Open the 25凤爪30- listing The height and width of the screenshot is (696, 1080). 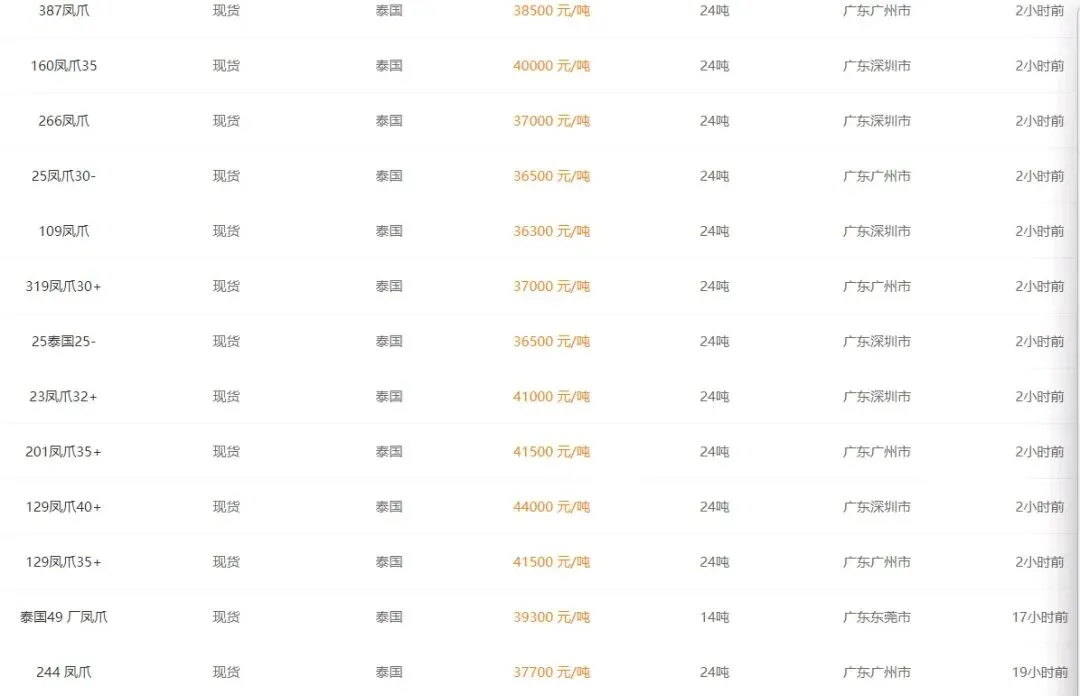tap(63, 176)
